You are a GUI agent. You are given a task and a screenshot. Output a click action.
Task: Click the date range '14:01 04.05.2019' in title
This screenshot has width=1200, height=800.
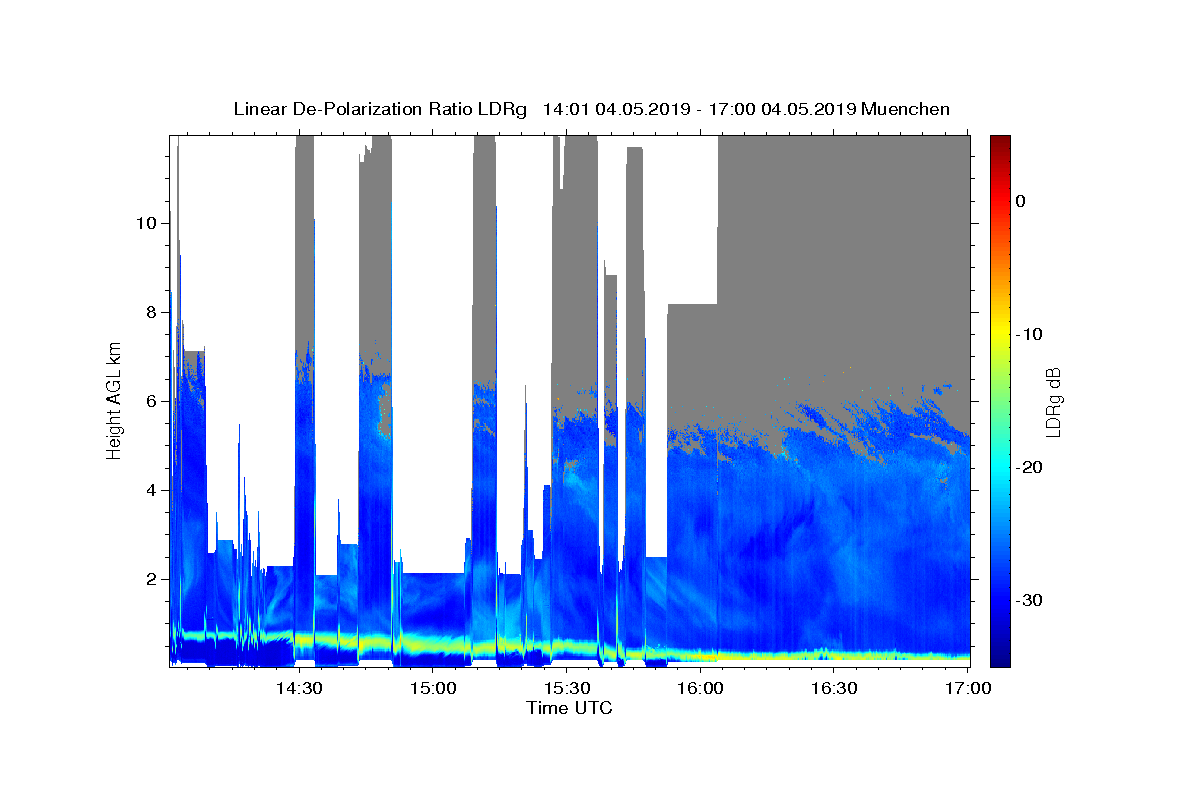click(615, 109)
